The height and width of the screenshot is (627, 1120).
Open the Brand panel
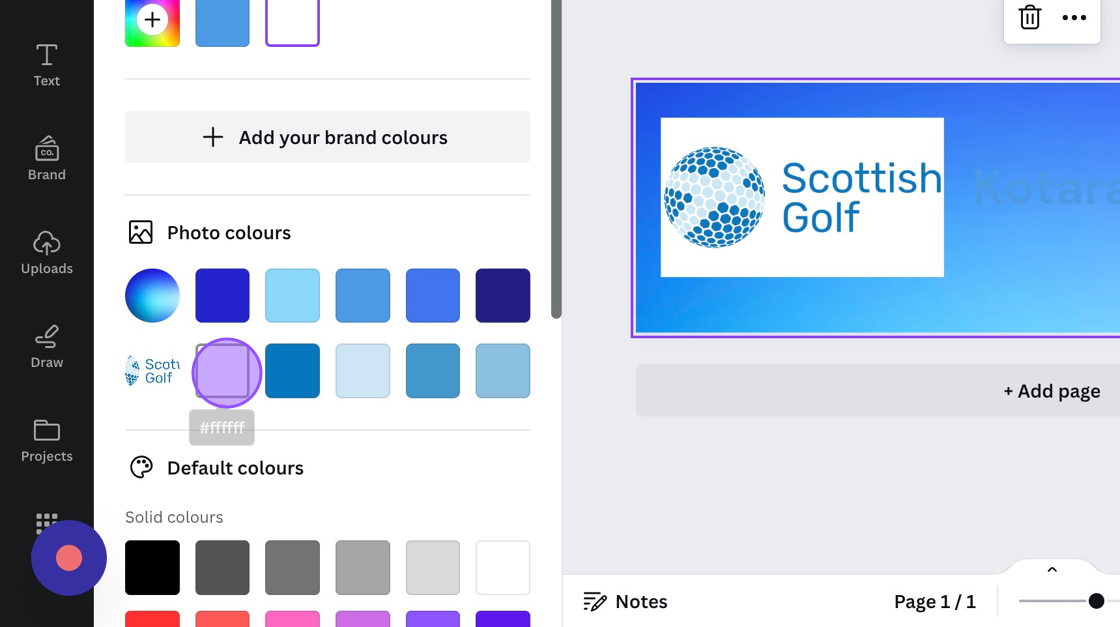pos(46,159)
